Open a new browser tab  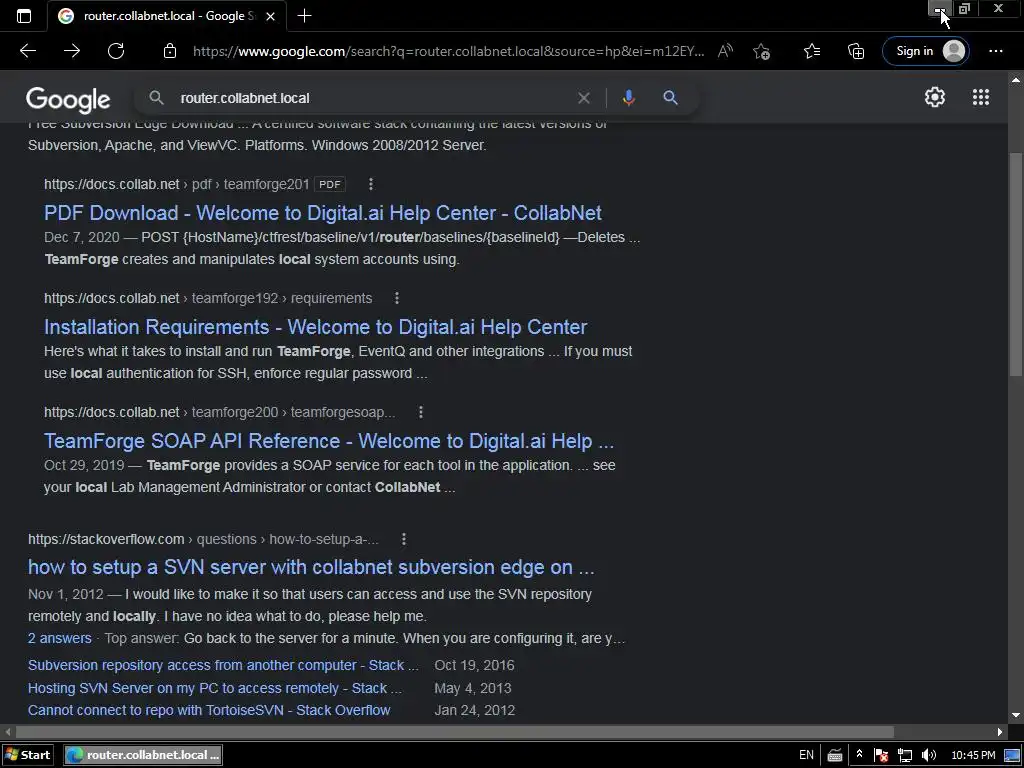pyautogui.click(x=304, y=16)
